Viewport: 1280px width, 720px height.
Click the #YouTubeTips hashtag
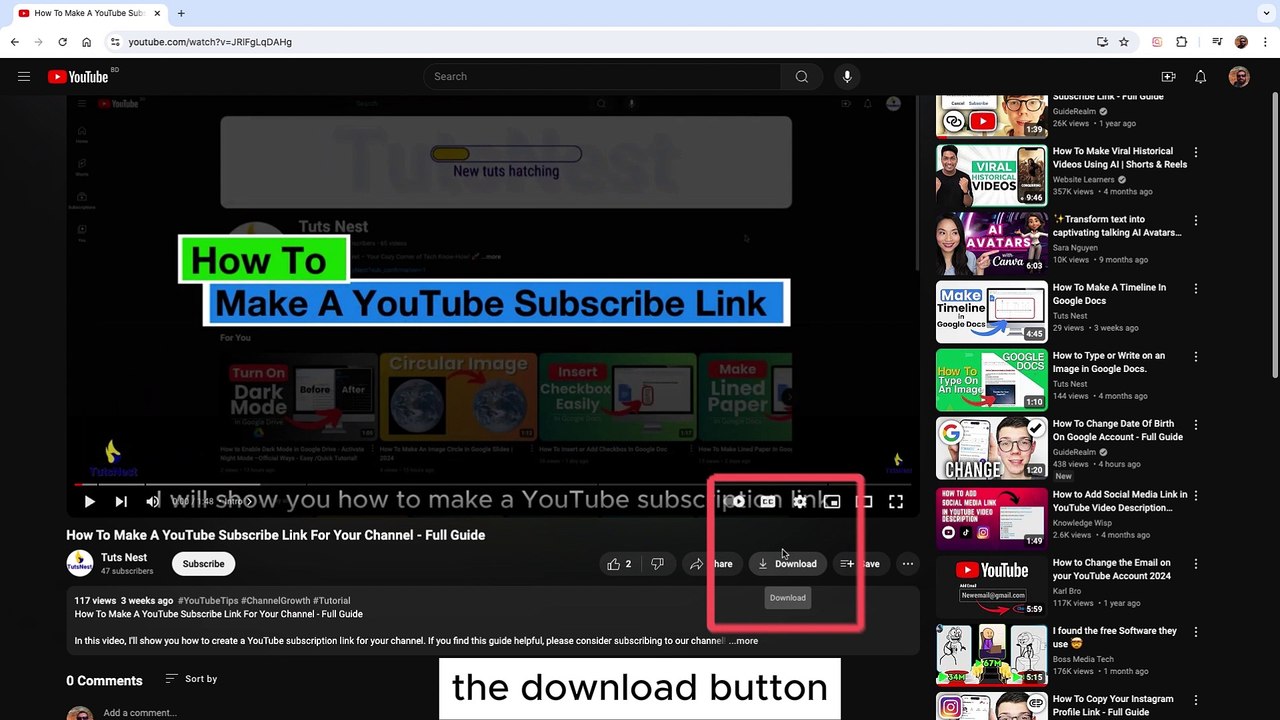[208, 601]
